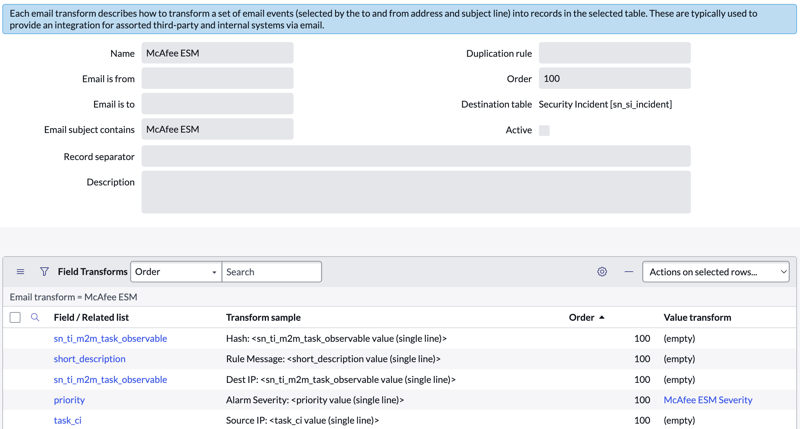Click the Email transform = McAfee ESM breadcrumb
Viewport: 800px width, 429px height.
pyautogui.click(x=73, y=297)
